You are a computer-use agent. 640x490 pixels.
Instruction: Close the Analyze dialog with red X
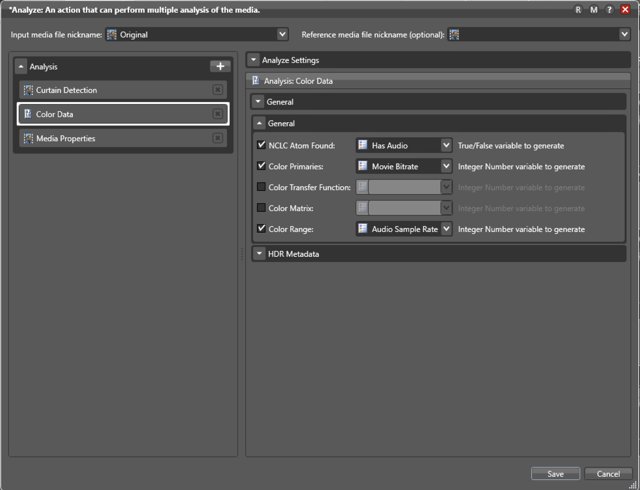coord(625,10)
